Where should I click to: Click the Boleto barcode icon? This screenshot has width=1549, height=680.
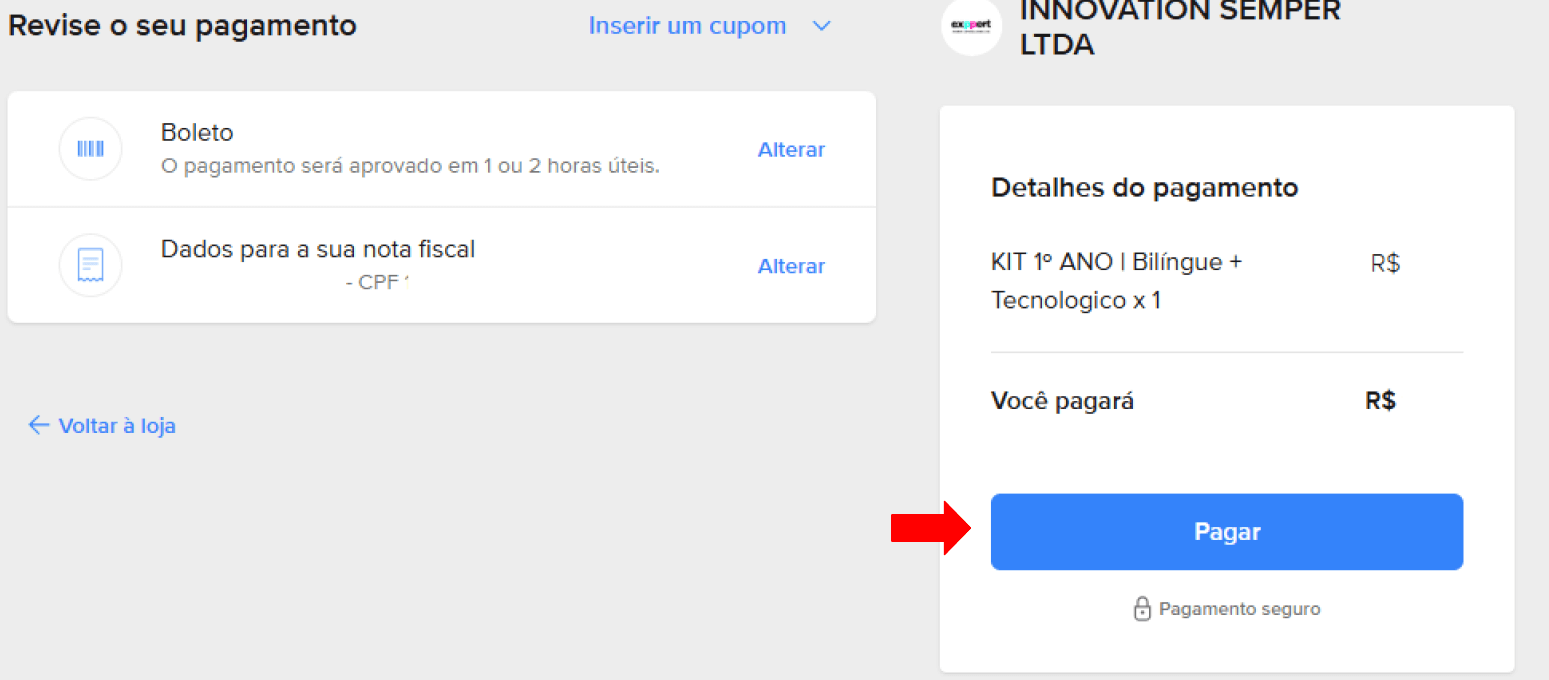[90, 148]
